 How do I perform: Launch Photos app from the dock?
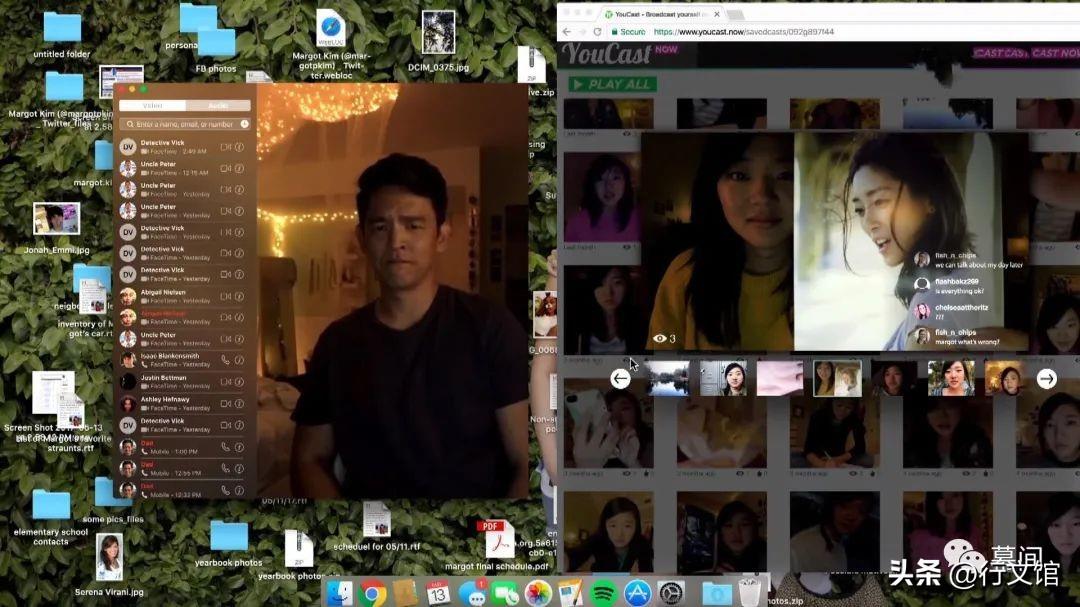(x=538, y=593)
